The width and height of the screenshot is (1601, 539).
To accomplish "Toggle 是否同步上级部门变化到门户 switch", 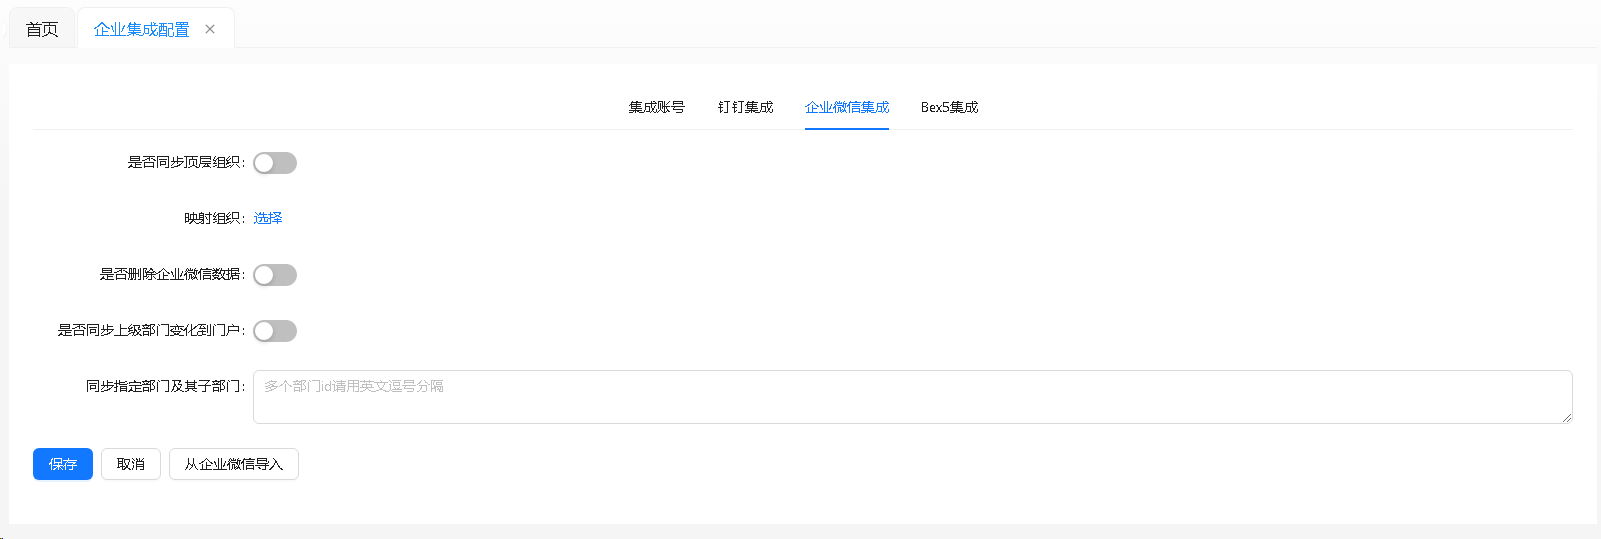I will tap(275, 331).
